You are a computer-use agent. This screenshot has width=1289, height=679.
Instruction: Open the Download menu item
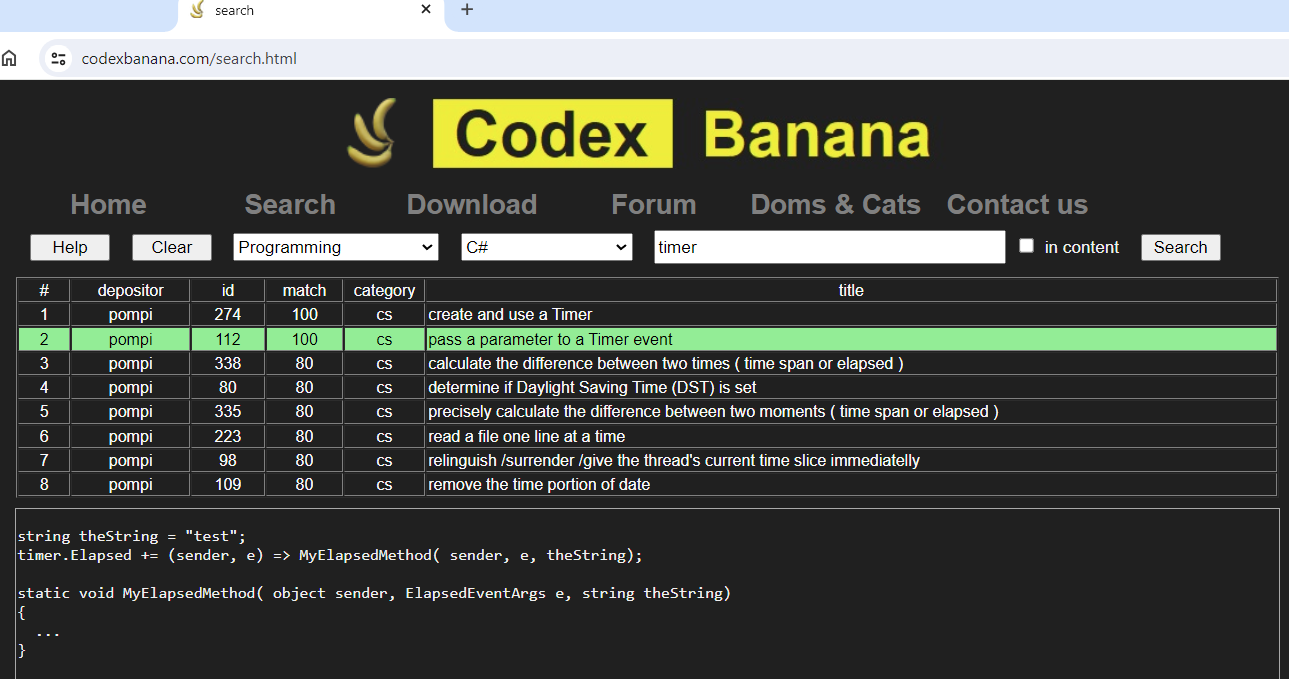472,204
